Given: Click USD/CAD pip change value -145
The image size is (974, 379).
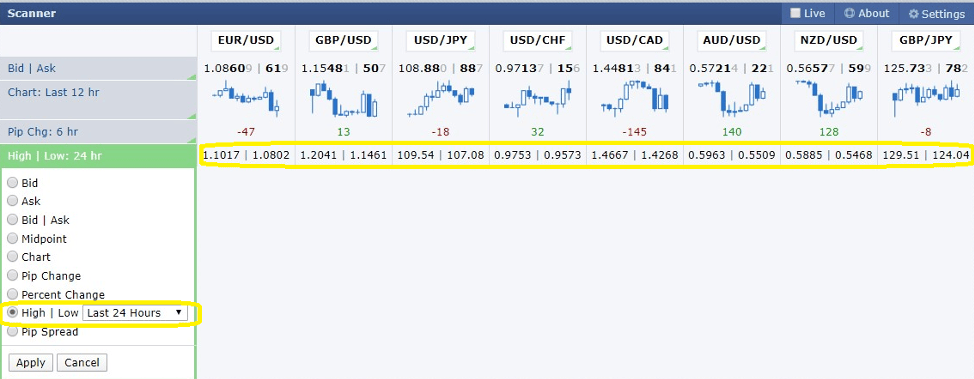Looking at the screenshot, I should point(635,132).
